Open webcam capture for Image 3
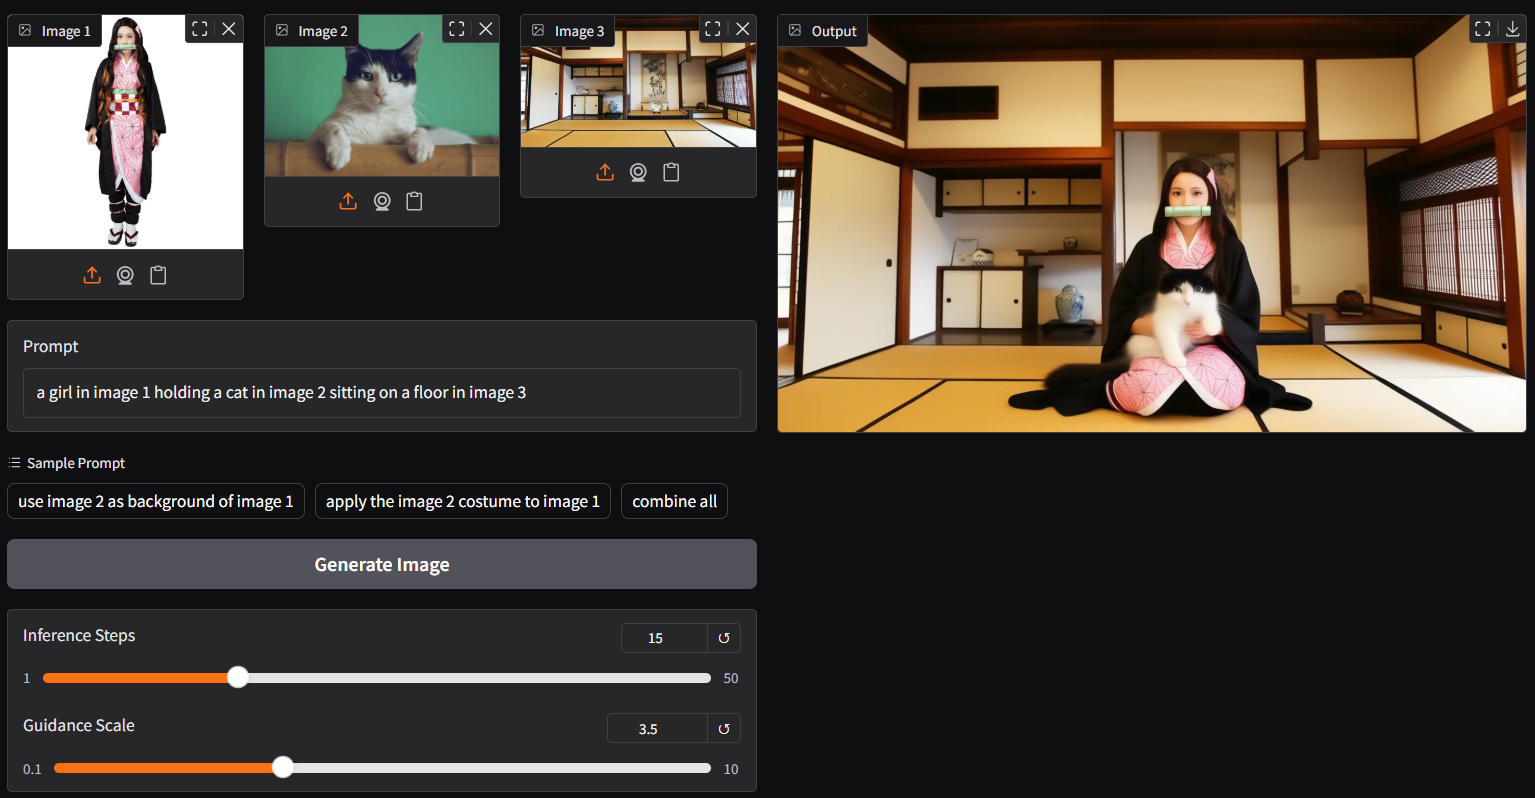This screenshot has height=798, width=1535. click(x=638, y=172)
